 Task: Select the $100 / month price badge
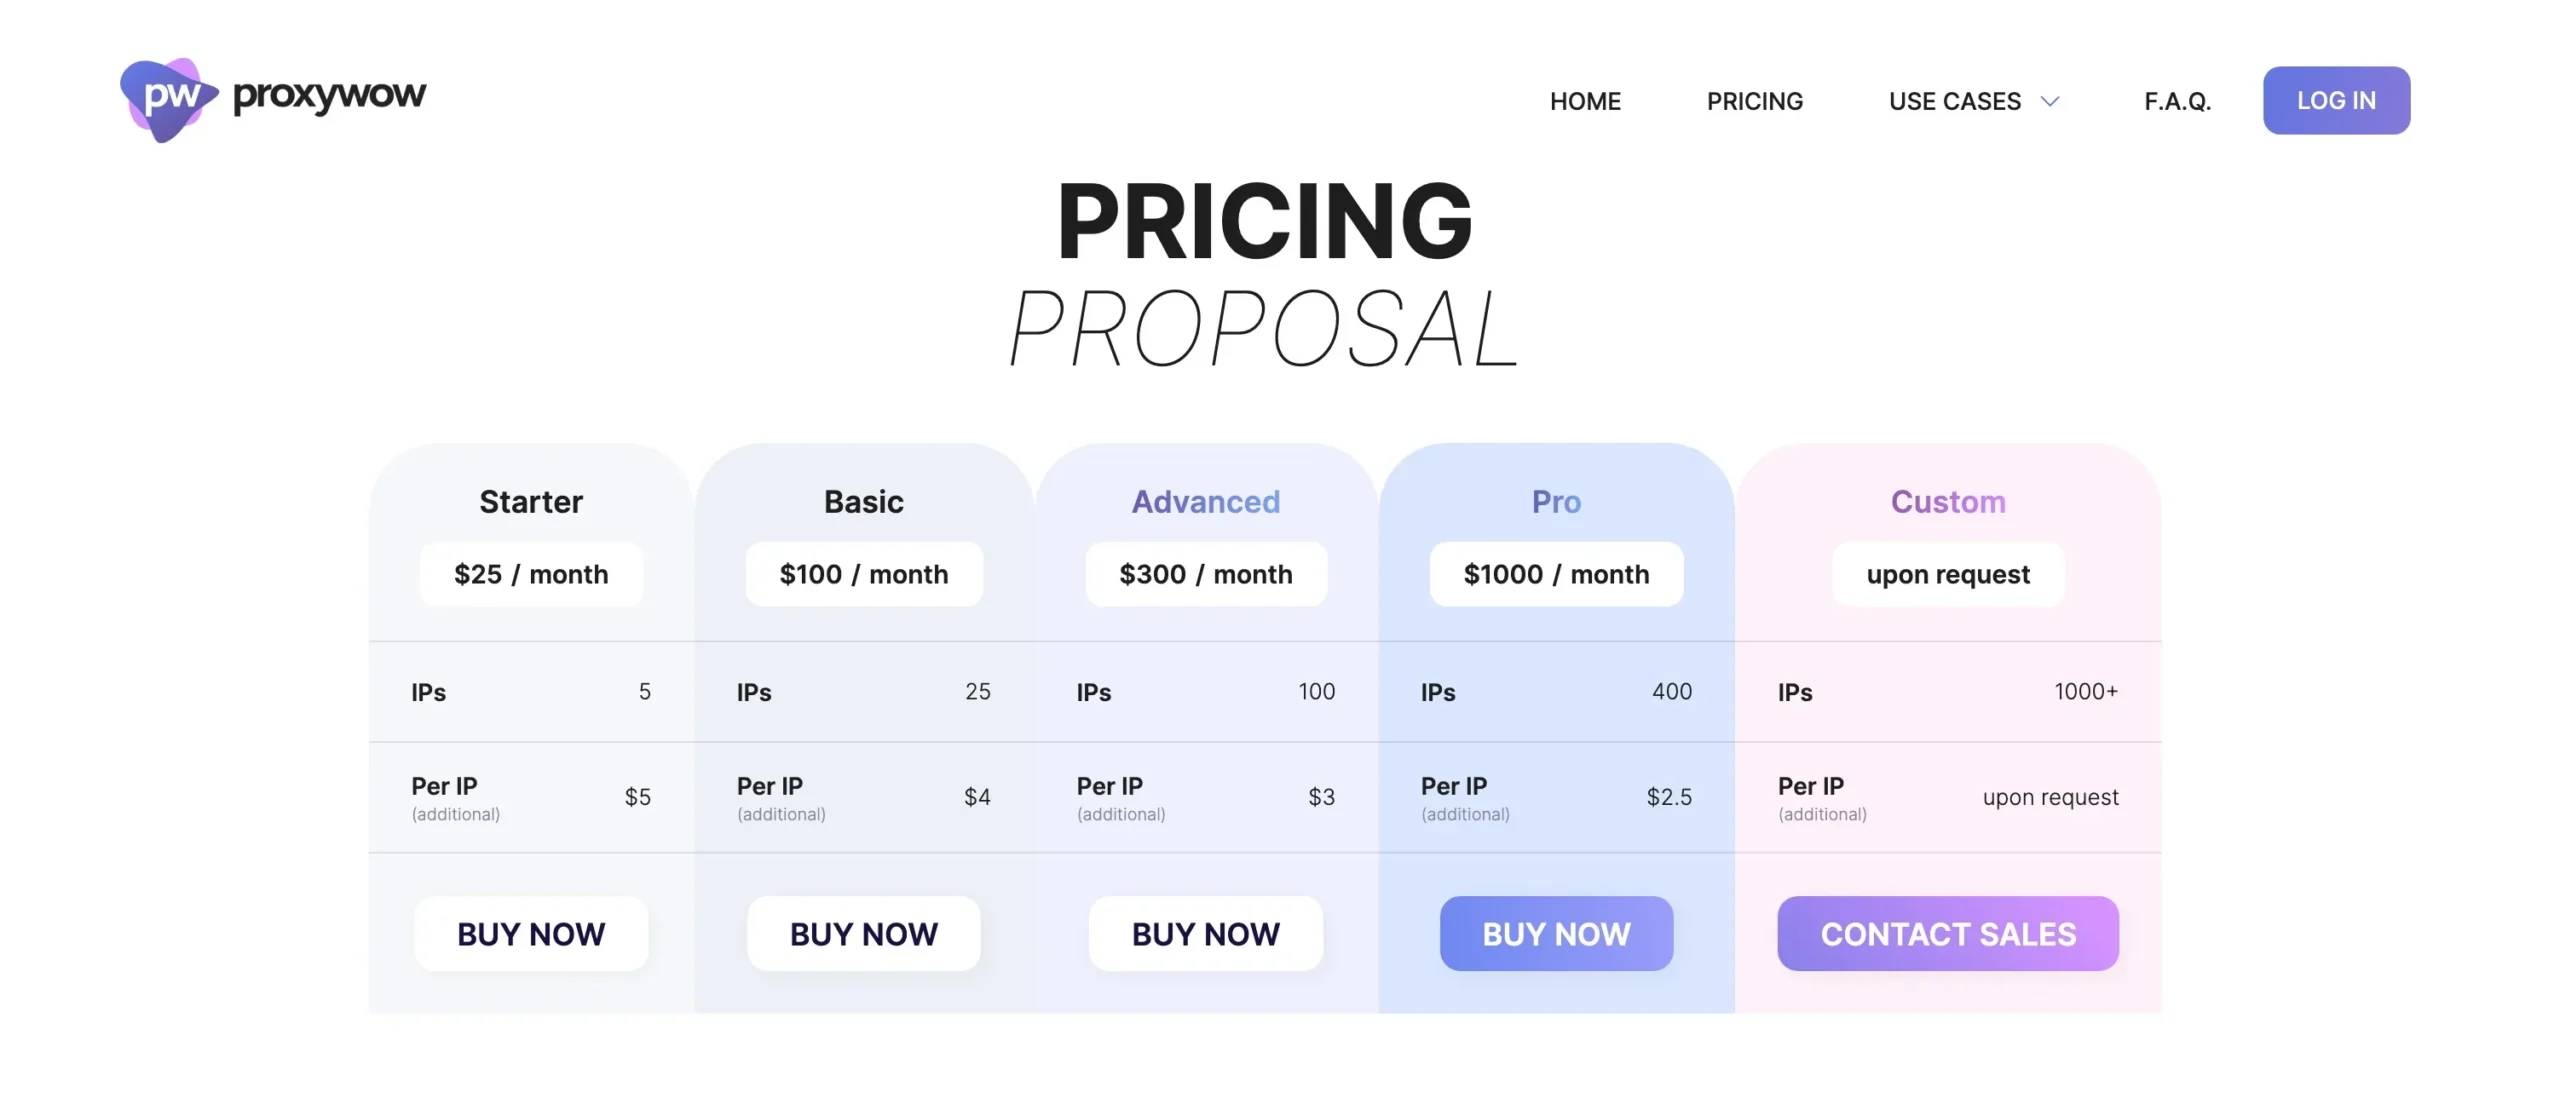tap(863, 574)
